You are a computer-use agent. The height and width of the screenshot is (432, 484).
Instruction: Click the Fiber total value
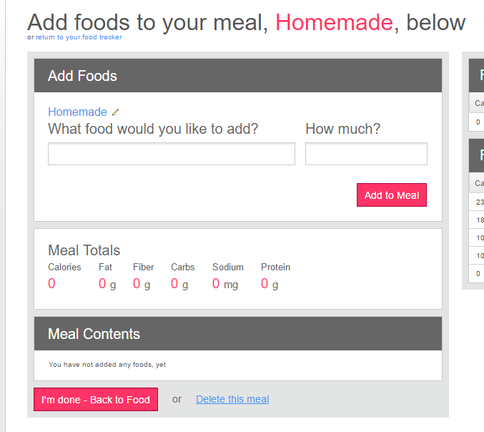click(x=141, y=284)
